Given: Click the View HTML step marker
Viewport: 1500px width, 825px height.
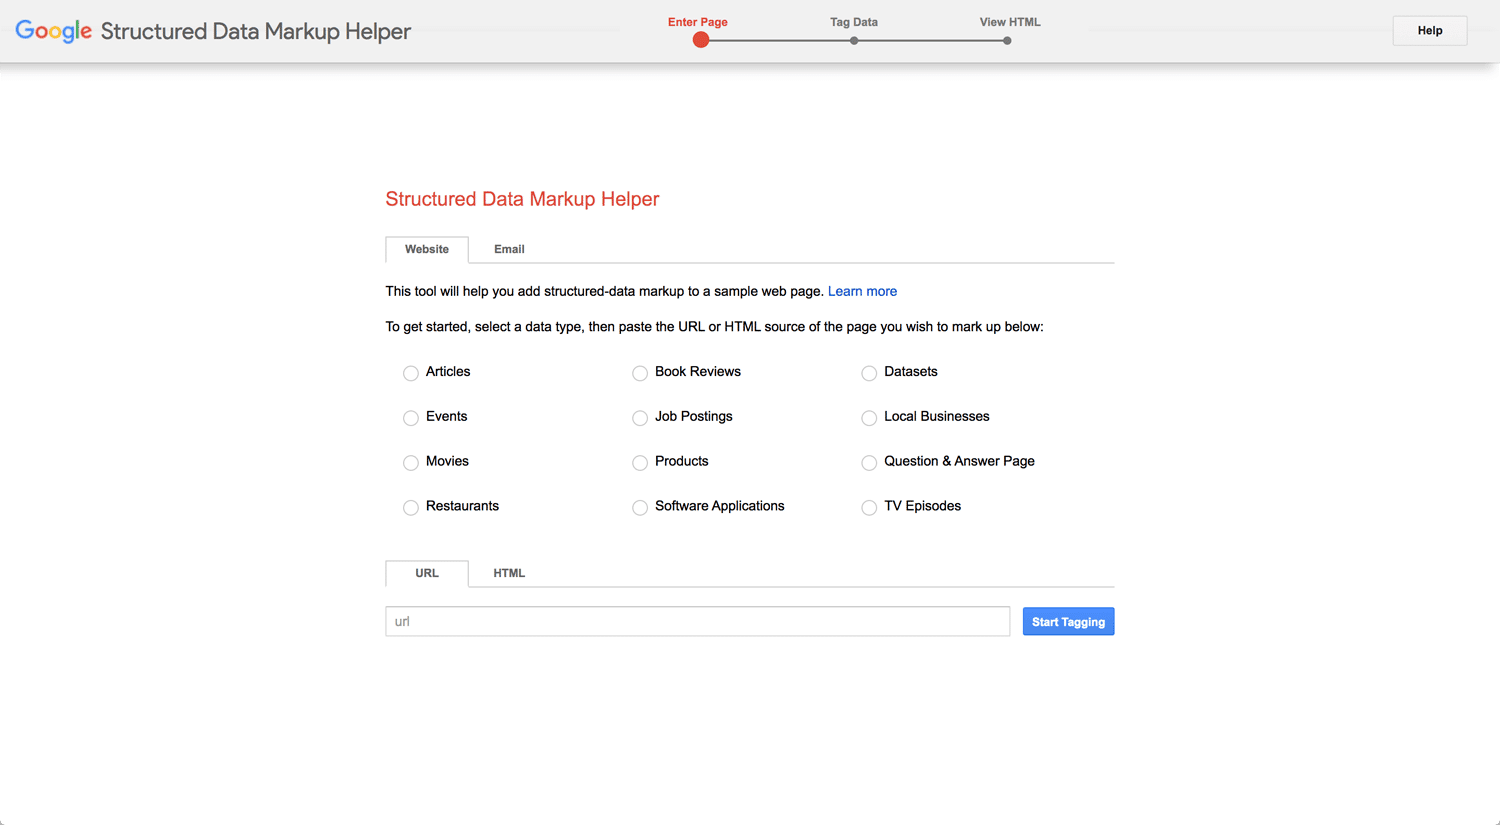Looking at the screenshot, I should tap(1007, 41).
